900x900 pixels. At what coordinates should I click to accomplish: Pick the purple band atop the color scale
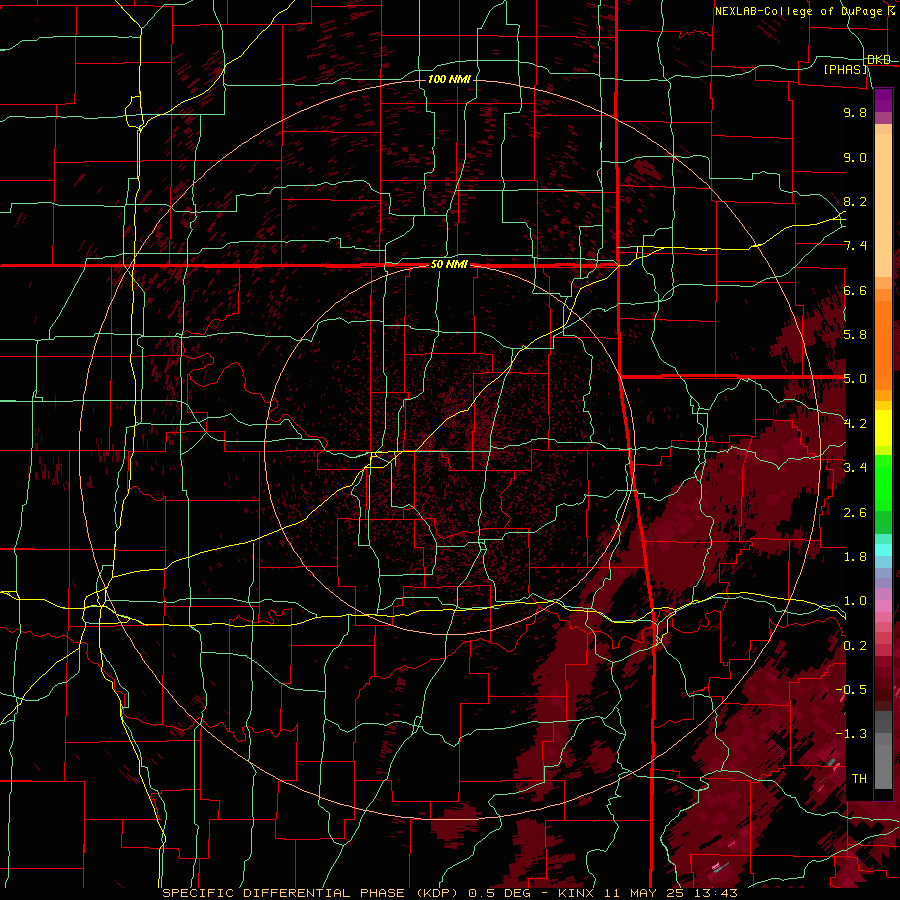(x=883, y=100)
